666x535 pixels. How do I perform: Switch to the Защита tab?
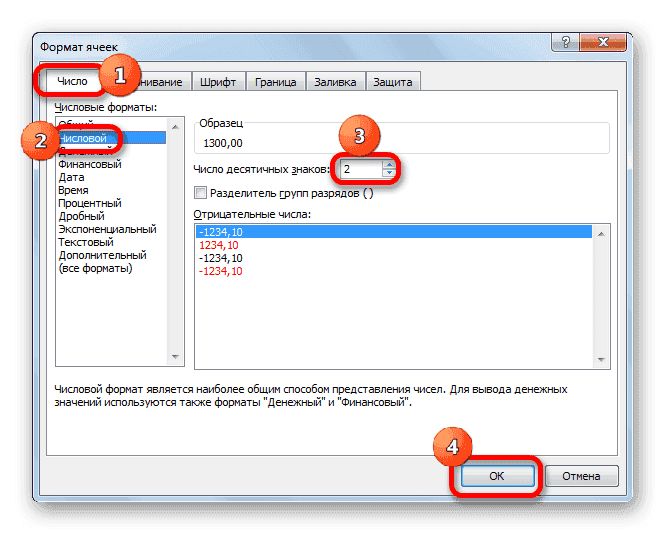(392, 82)
